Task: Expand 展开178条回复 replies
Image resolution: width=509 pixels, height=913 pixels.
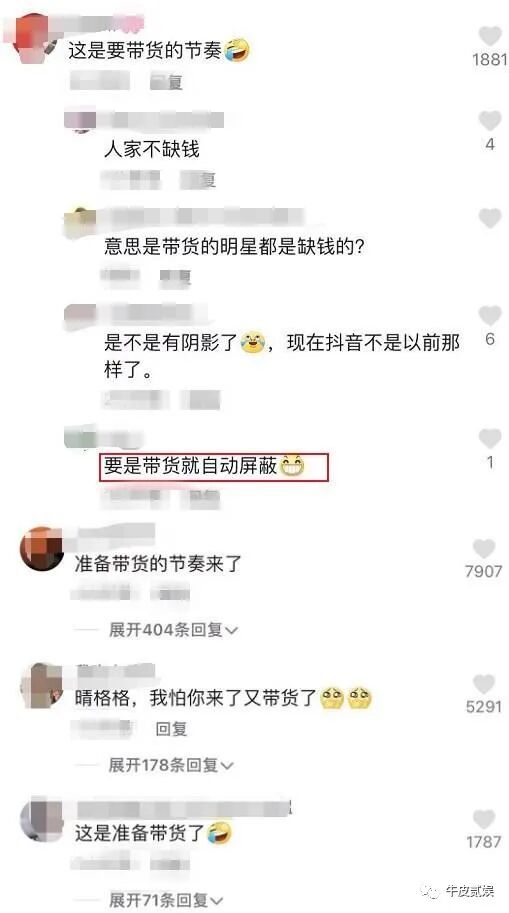Action: coord(171,765)
